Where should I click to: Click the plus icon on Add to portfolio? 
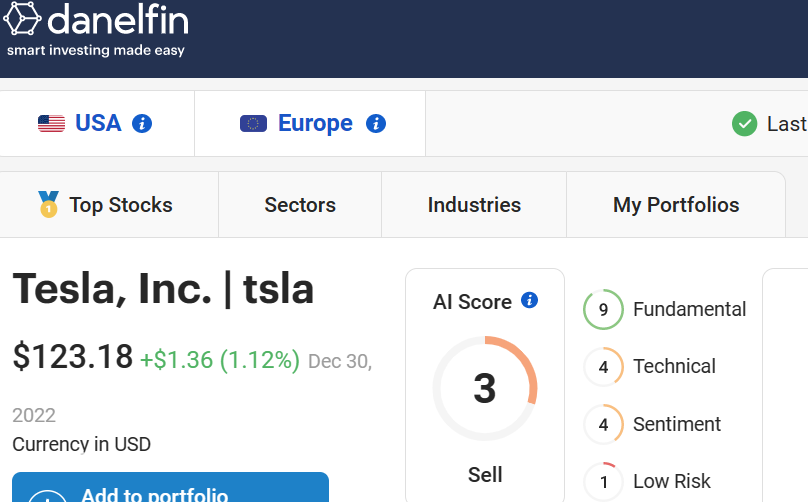pyautogui.click(x=47, y=496)
